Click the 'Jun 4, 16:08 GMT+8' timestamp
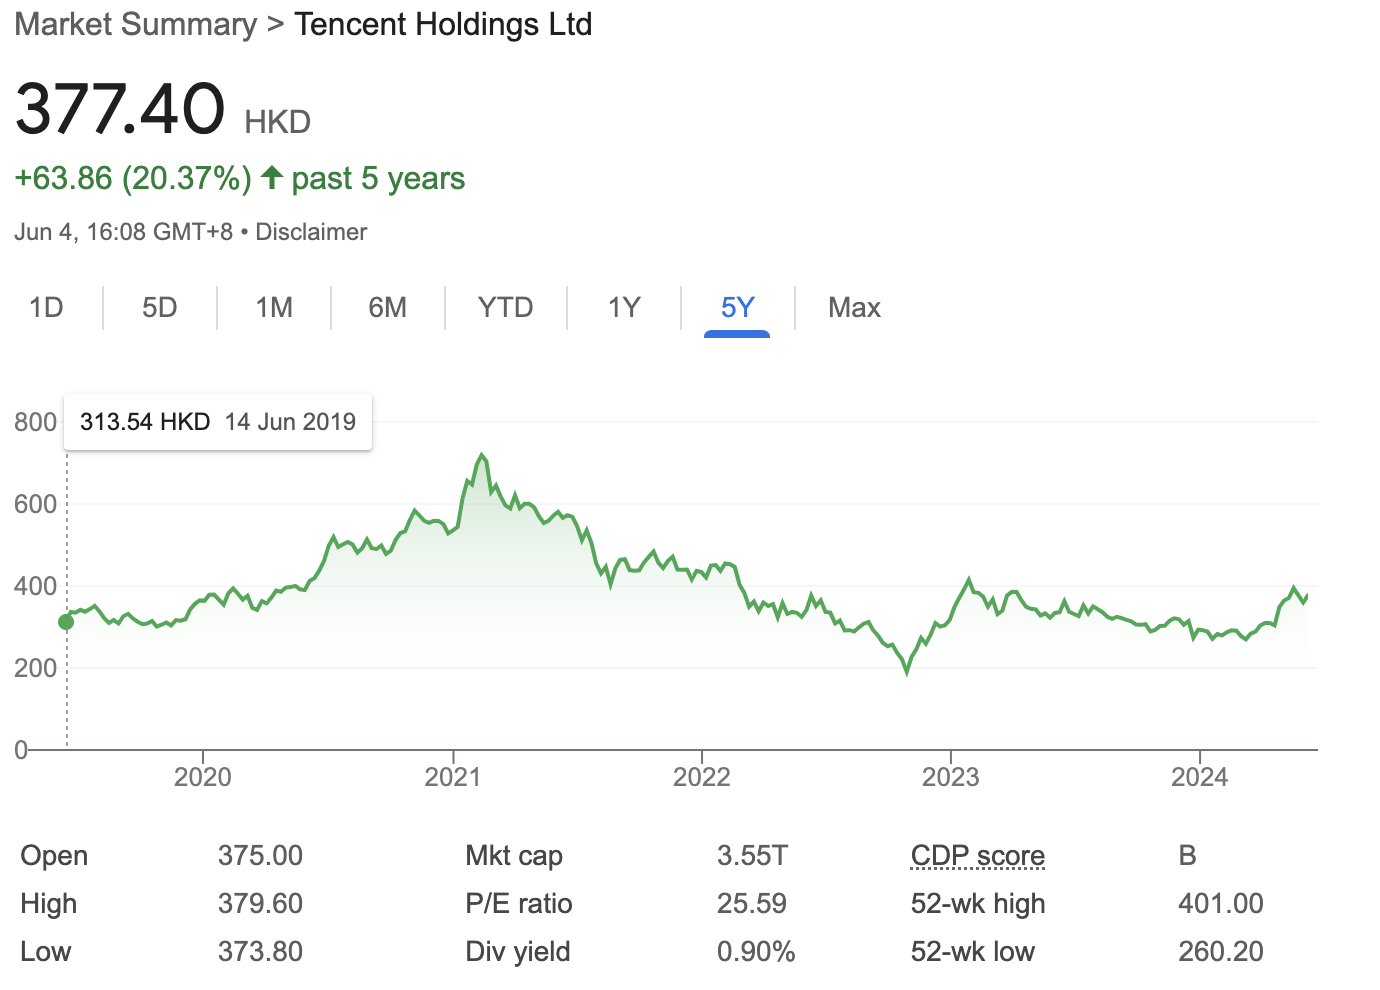The image size is (1380, 990). coord(123,232)
